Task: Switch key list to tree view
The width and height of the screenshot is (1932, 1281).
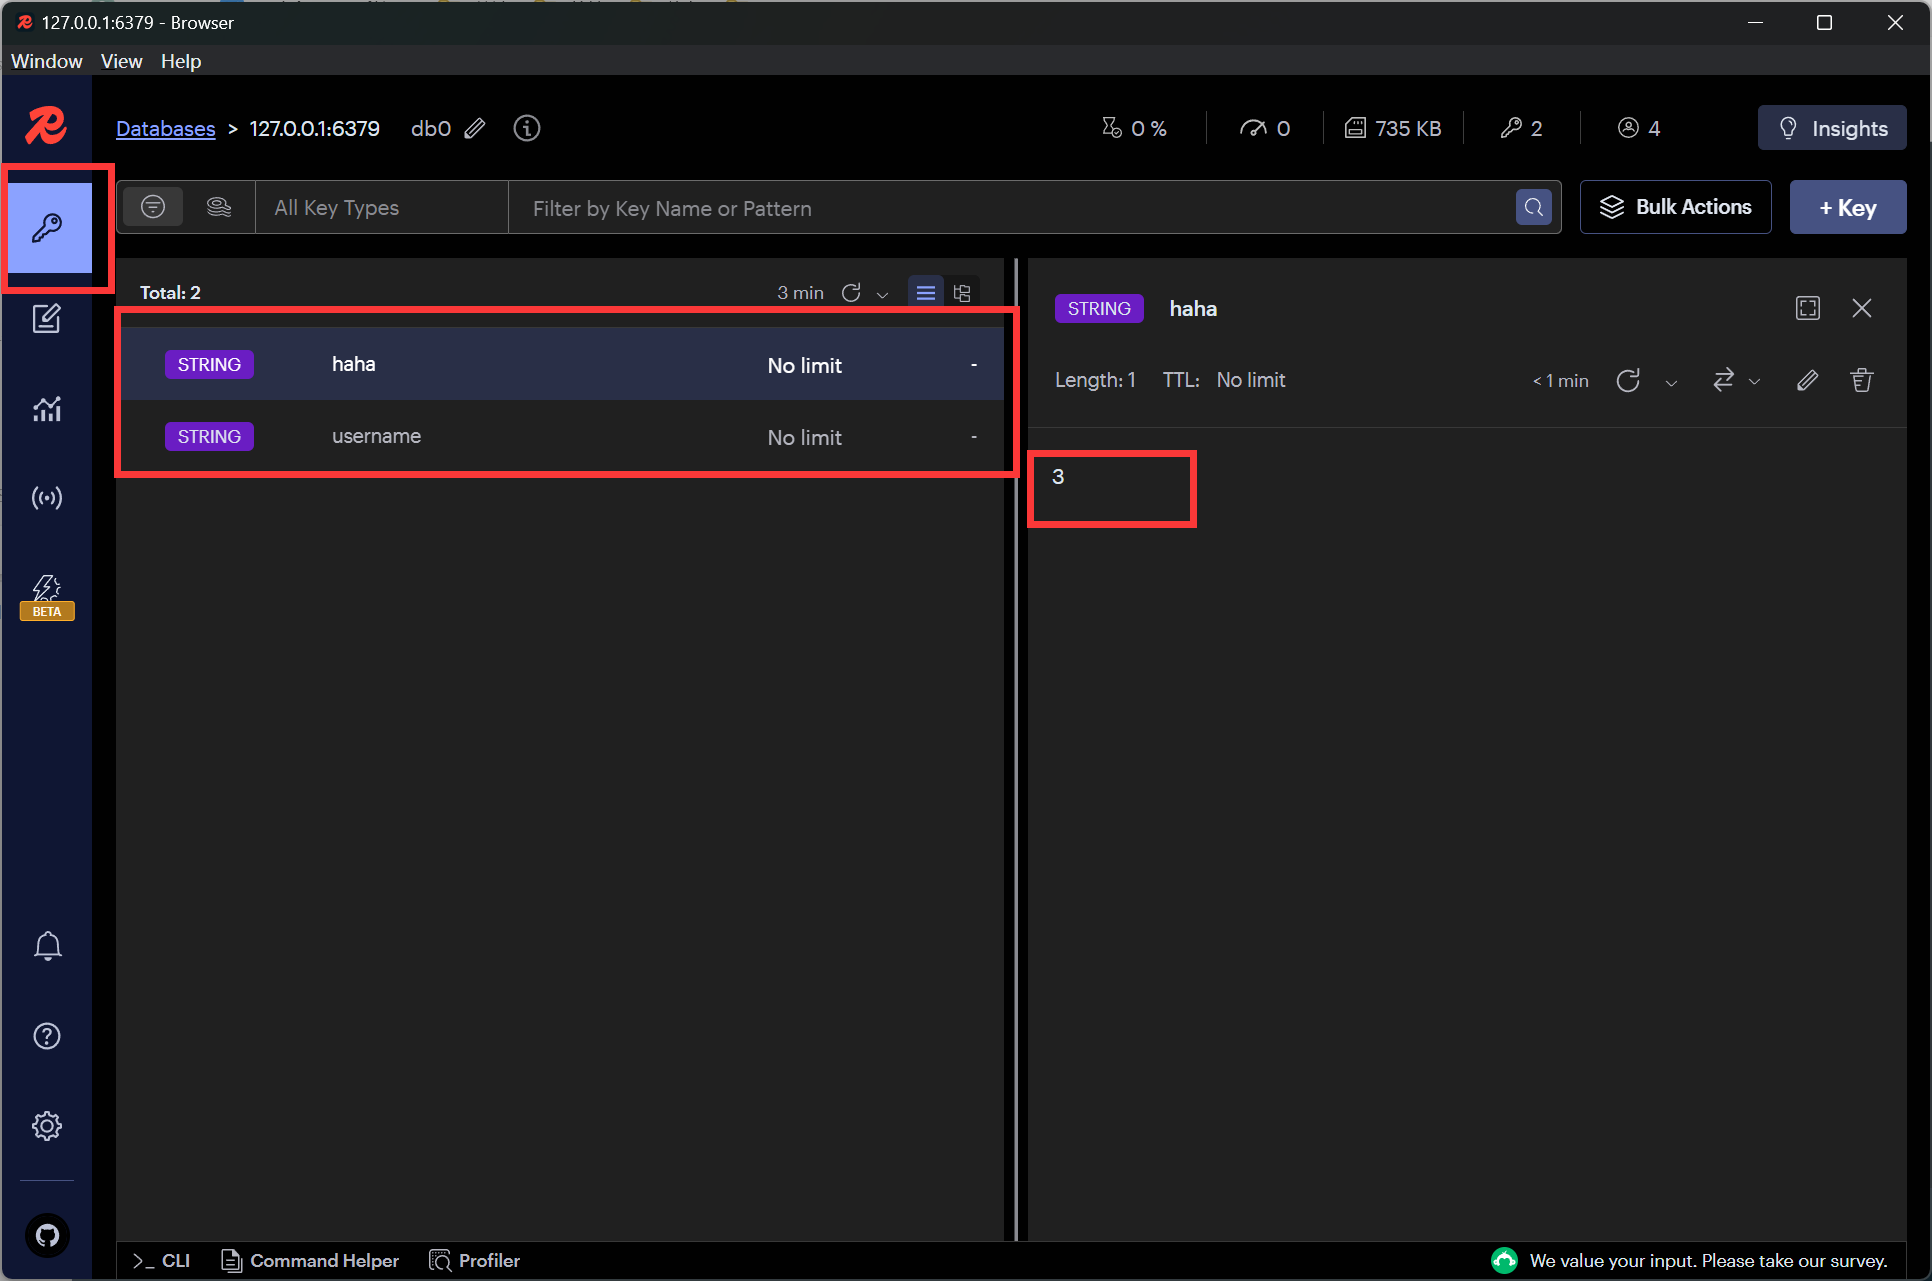Action: pos(962,293)
